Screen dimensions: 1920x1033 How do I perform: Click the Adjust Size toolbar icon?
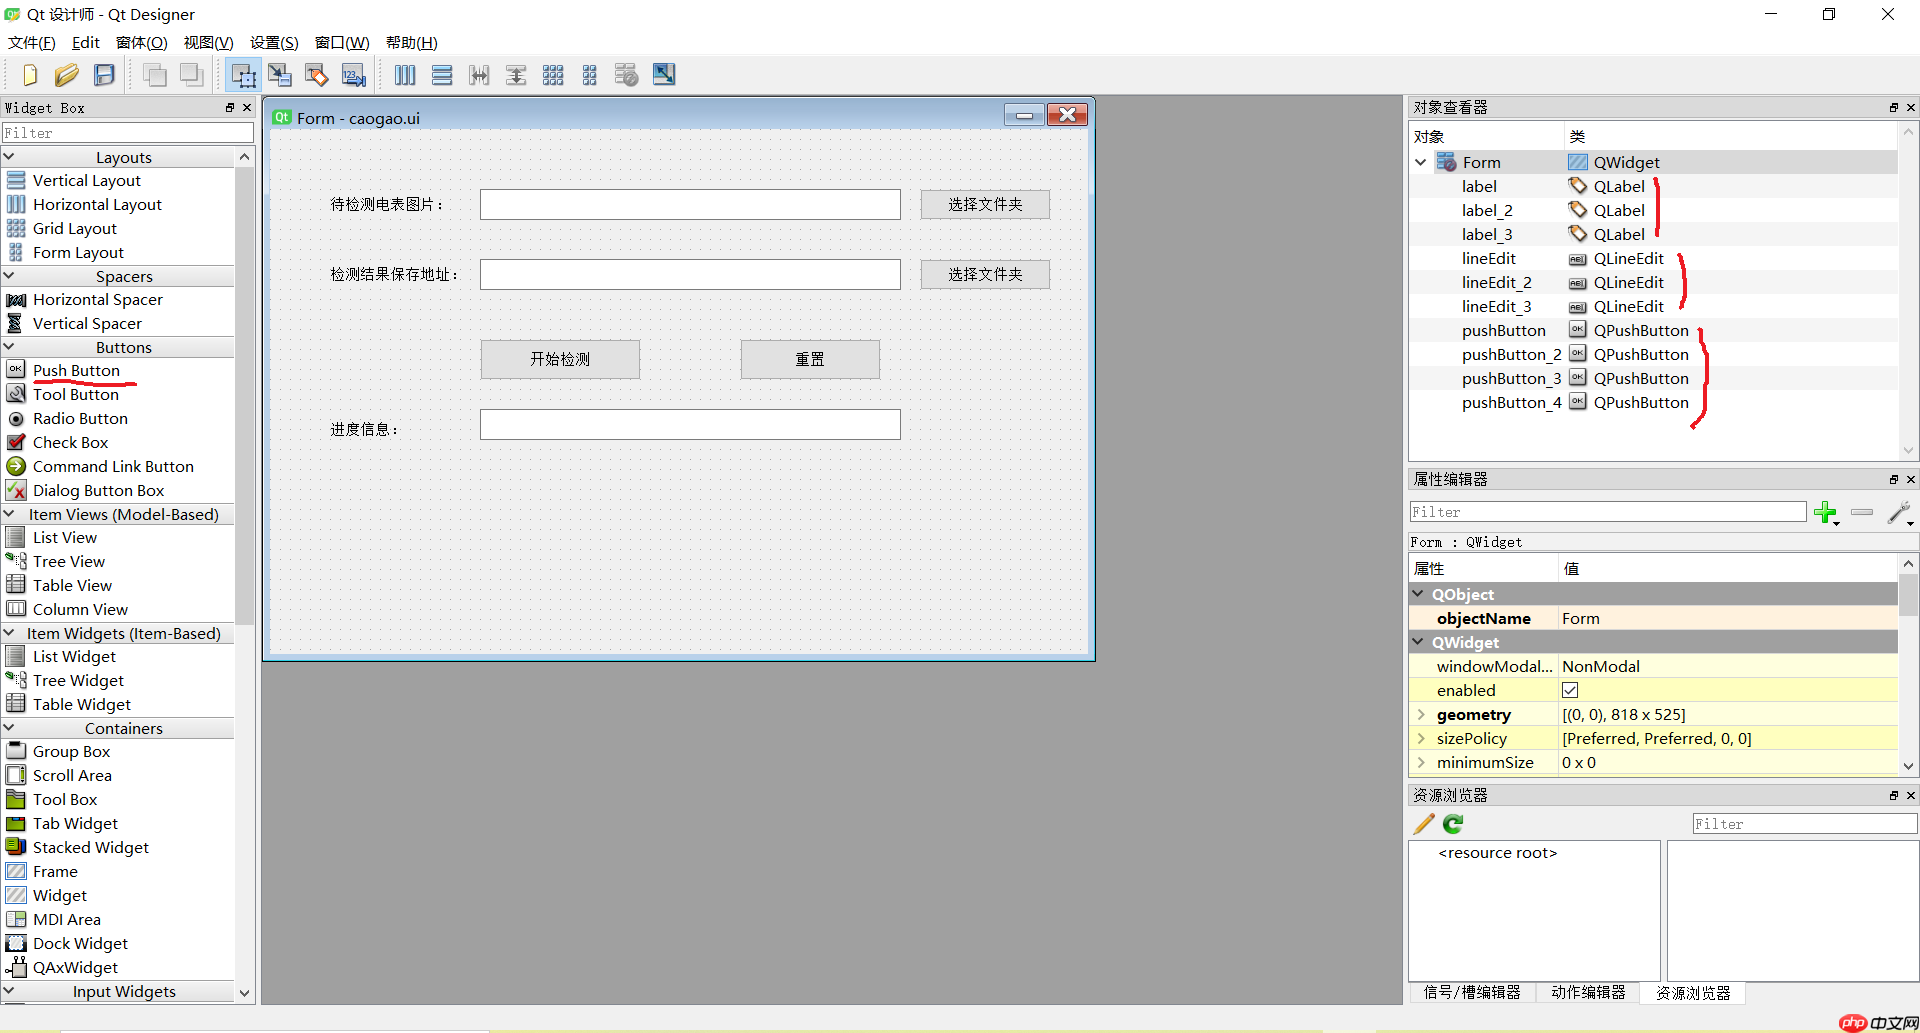(x=663, y=74)
